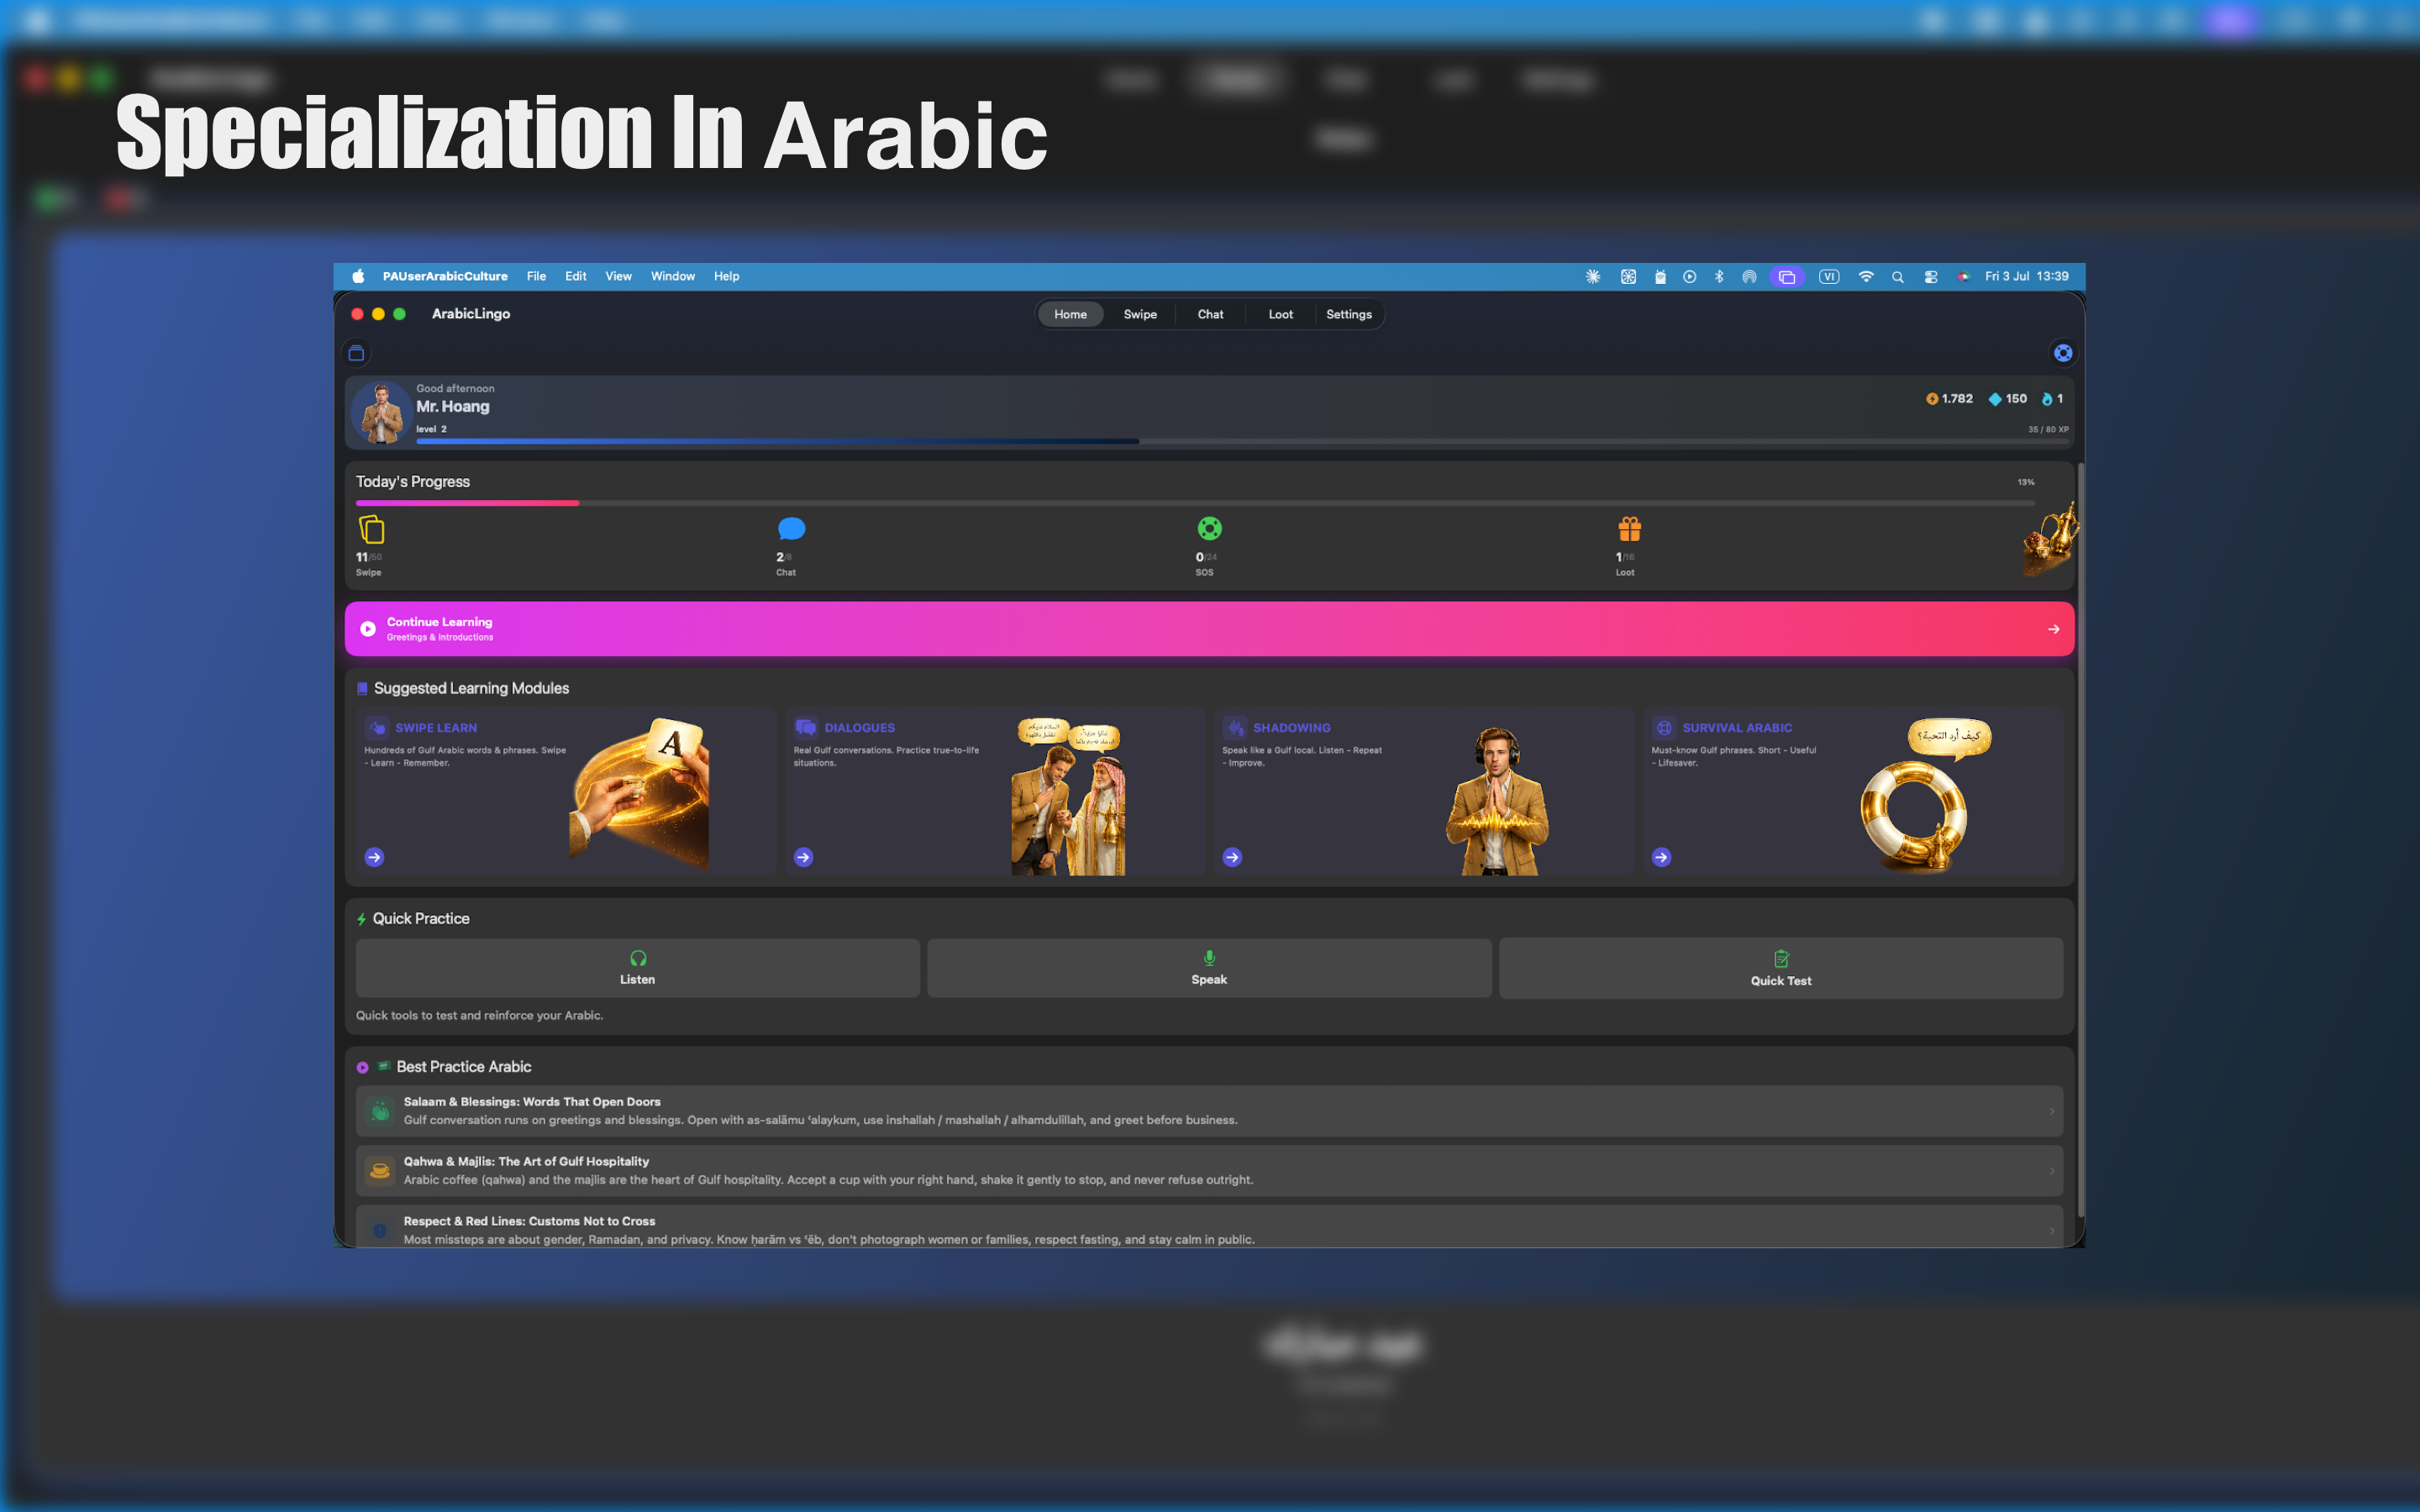Viewport: 2420px width, 1512px height.
Task: Click the Continue Learning banner
Action: pos(1209,629)
